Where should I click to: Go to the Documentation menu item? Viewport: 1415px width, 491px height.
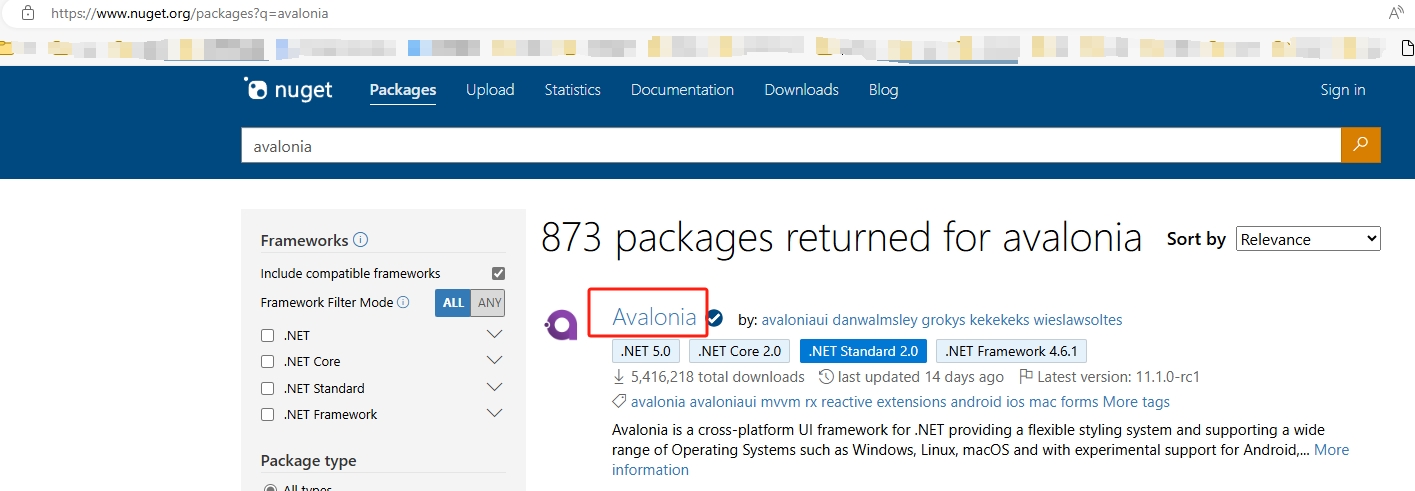[x=682, y=90]
